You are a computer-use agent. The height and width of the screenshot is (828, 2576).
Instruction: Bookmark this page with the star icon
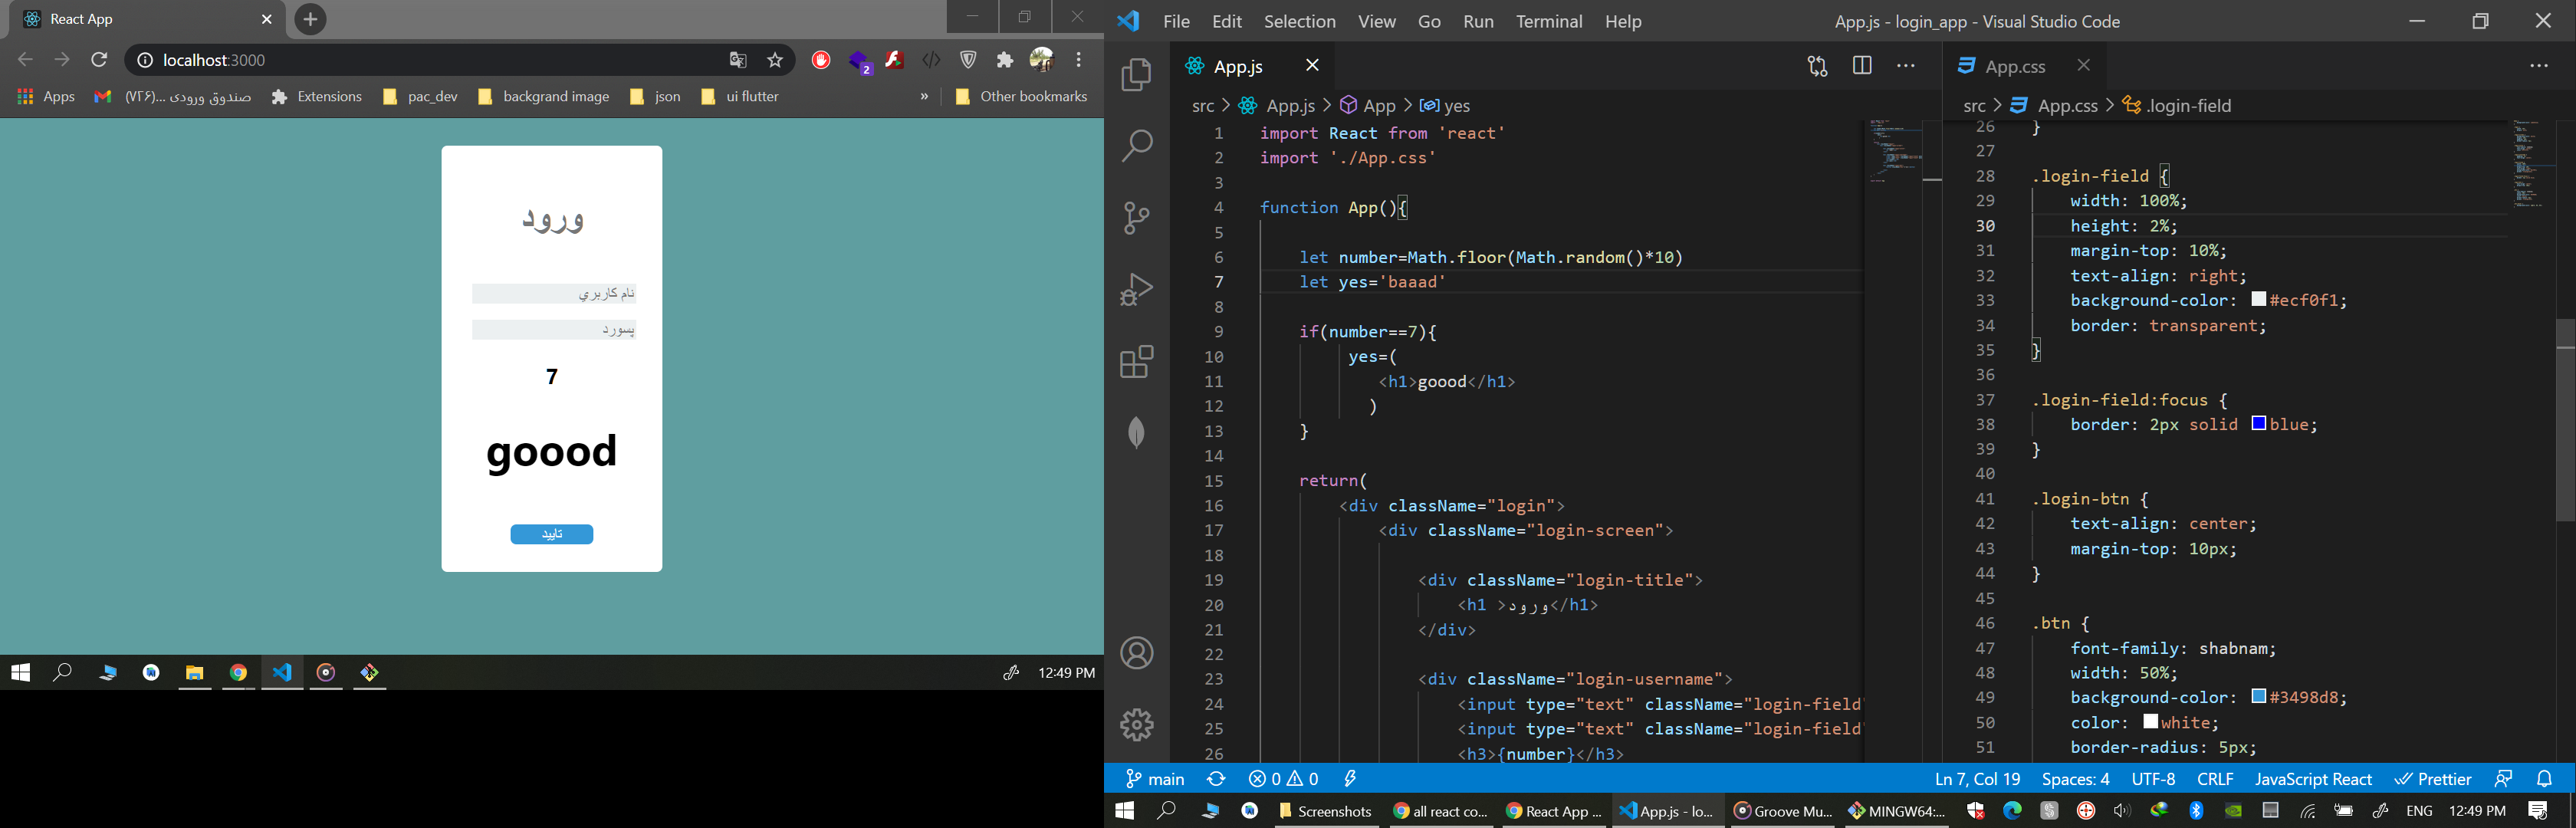775,60
